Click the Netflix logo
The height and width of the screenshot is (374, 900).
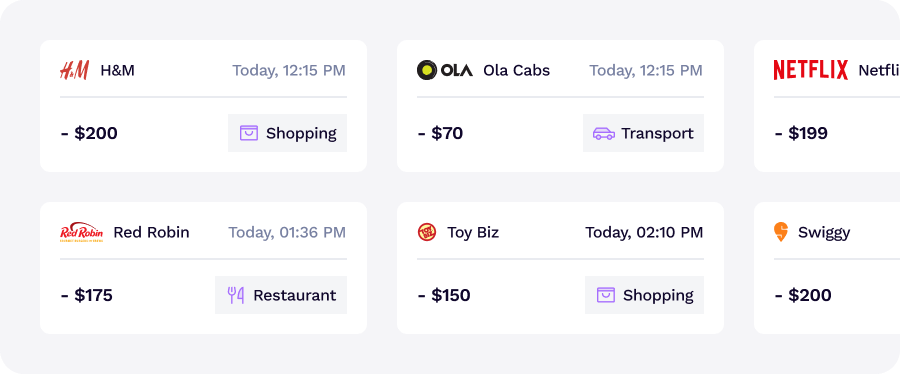point(810,70)
